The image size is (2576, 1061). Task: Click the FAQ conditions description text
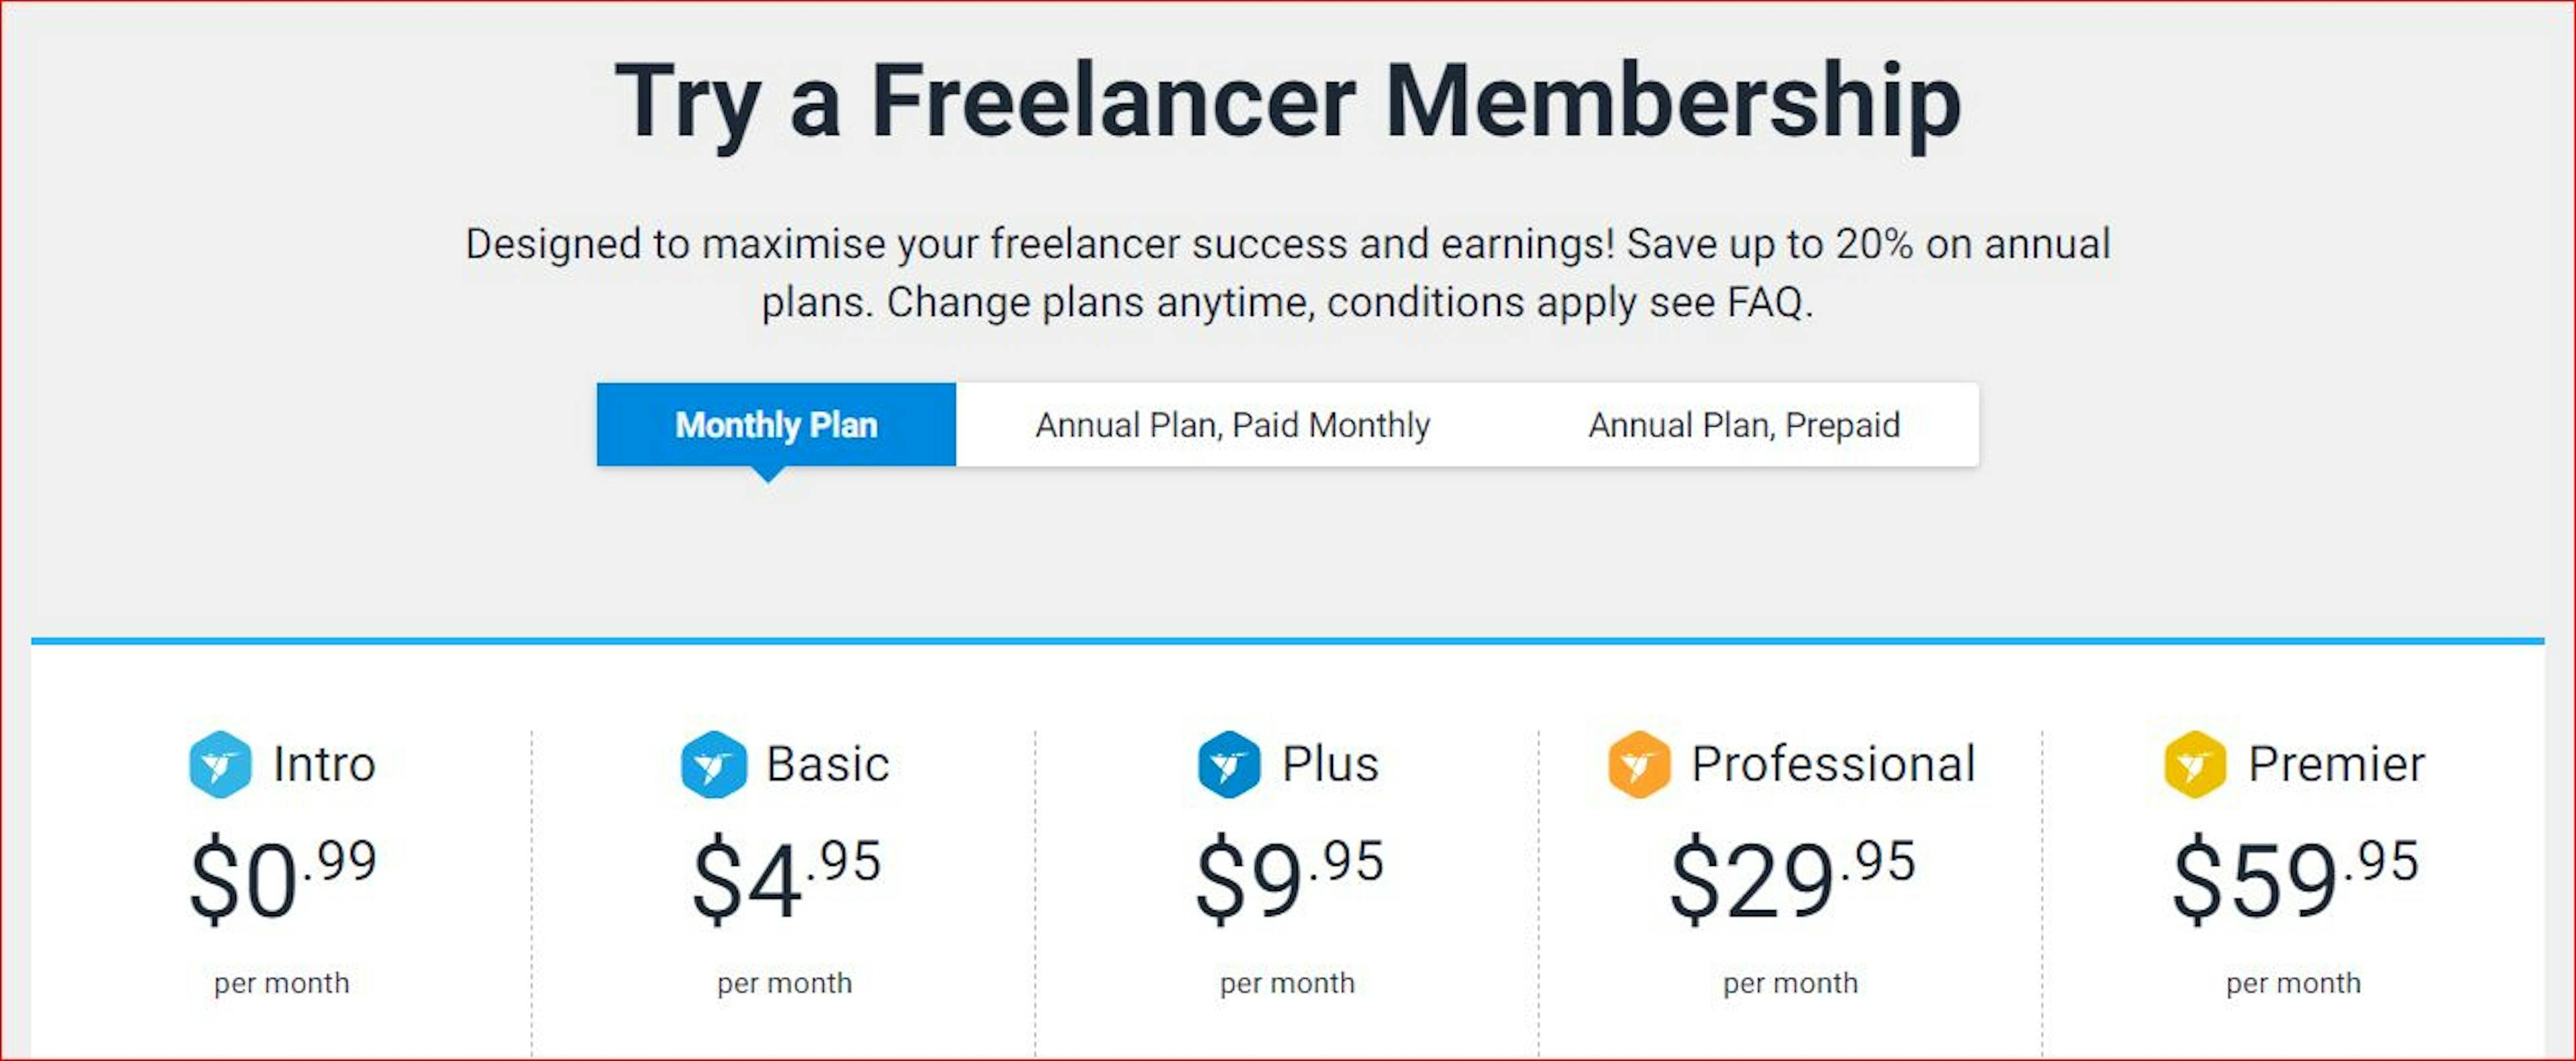[x=1288, y=272]
